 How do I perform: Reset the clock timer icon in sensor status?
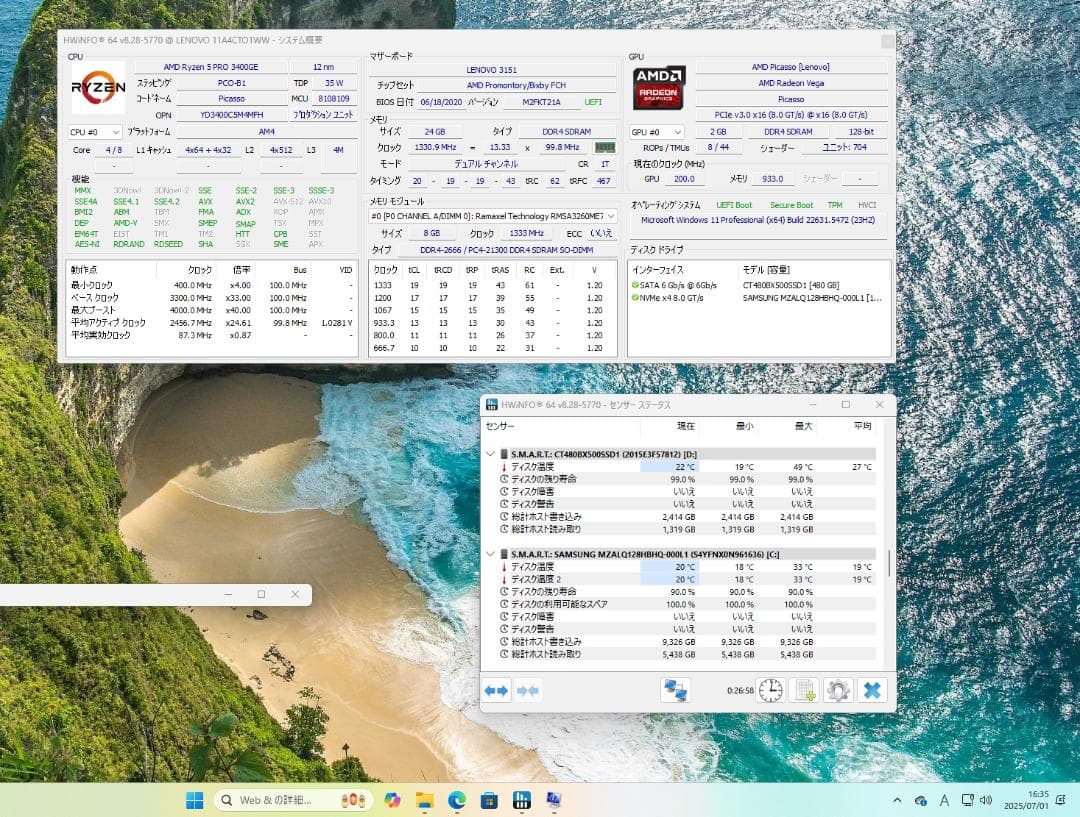click(x=770, y=690)
